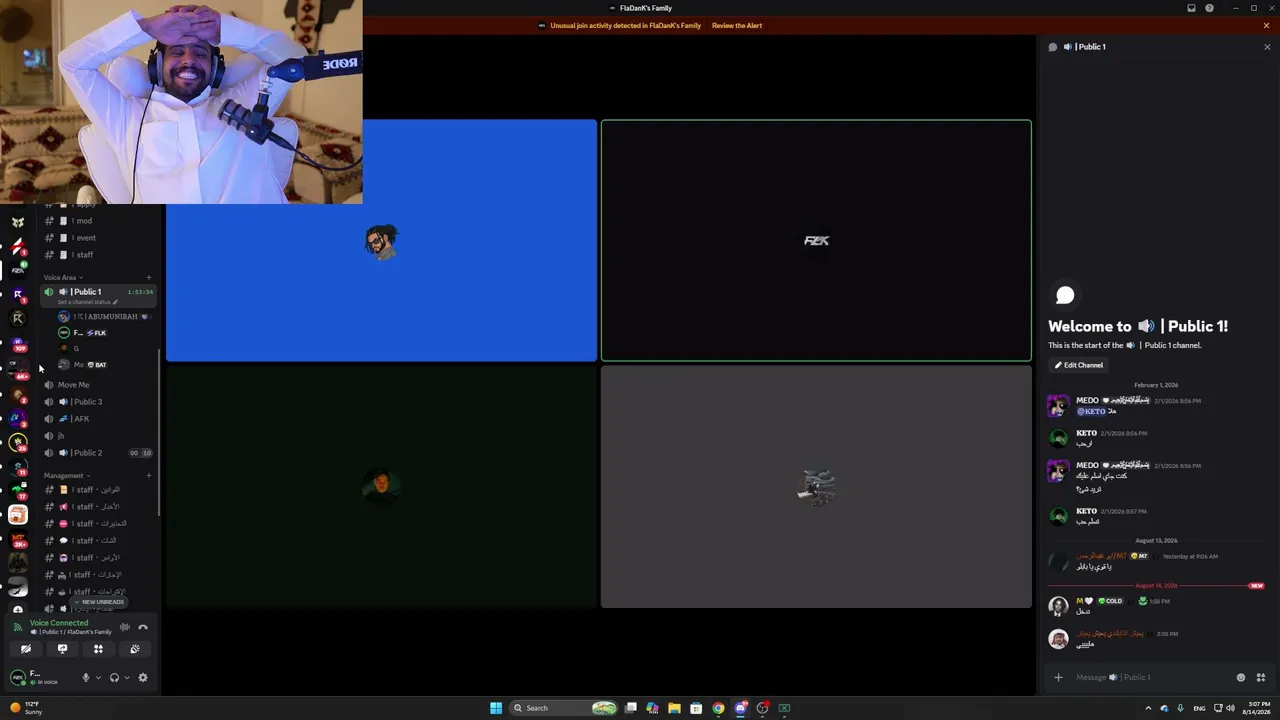Open staff القوانين channel
The image size is (1280, 720).
(98, 490)
